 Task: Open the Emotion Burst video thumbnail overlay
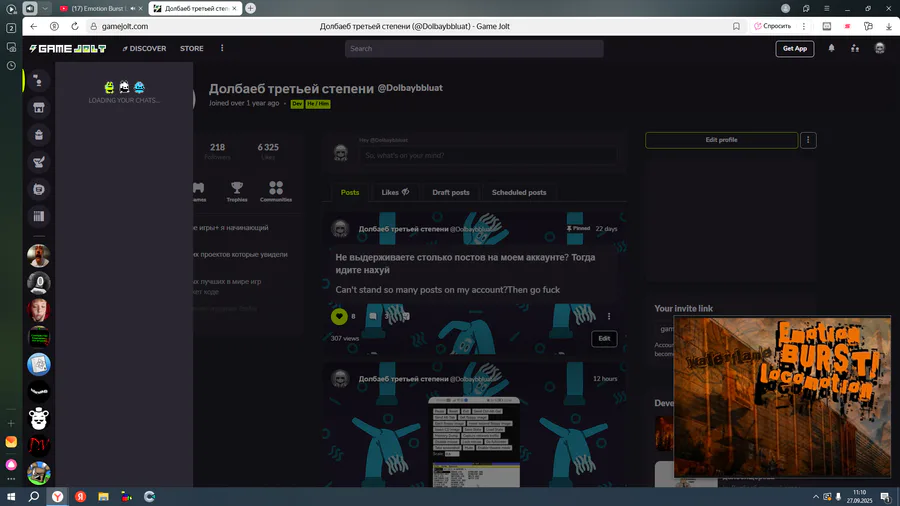tap(782, 396)
